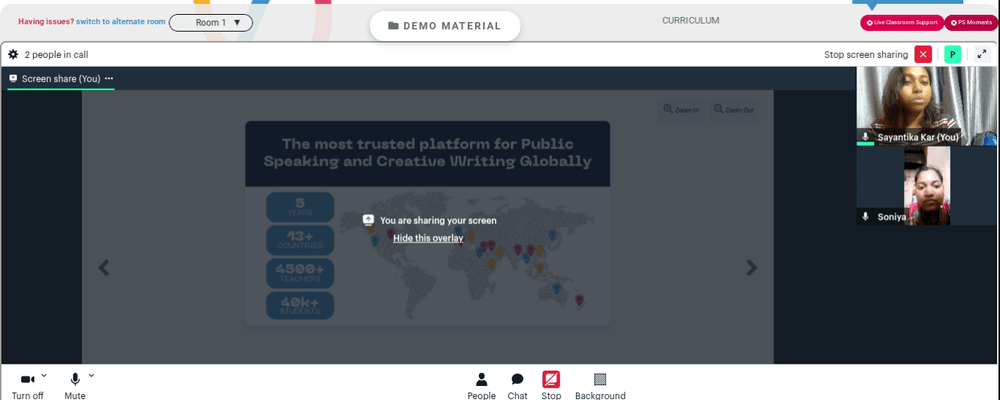This screenshot has width=1000, height=400.
Task: Click the 'Having issues?' text
Action: 46,22
